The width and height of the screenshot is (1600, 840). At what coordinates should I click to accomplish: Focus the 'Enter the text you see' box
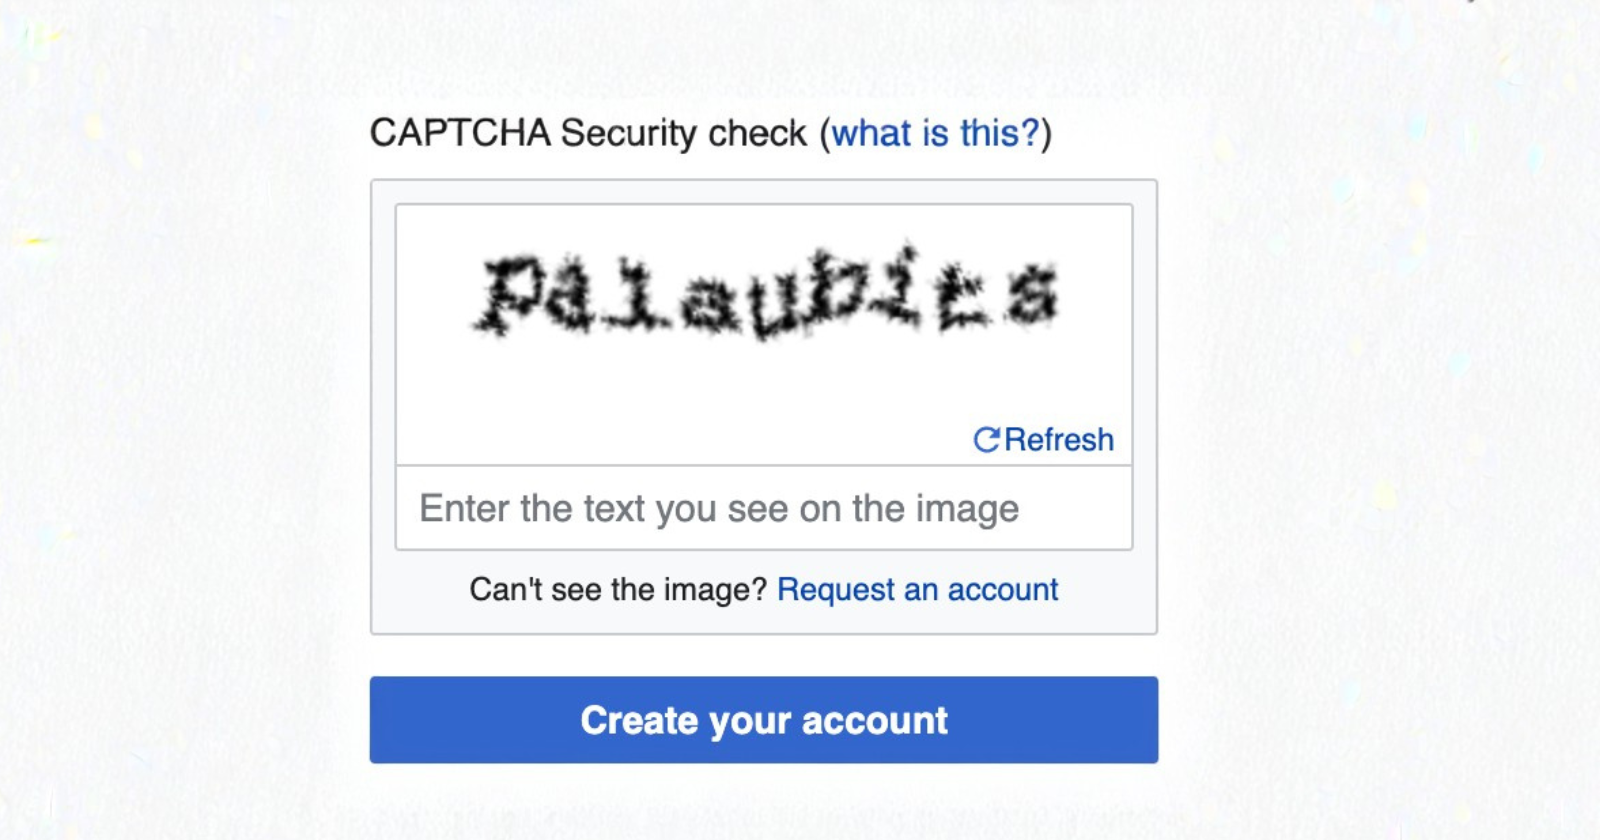pos(764,508)
